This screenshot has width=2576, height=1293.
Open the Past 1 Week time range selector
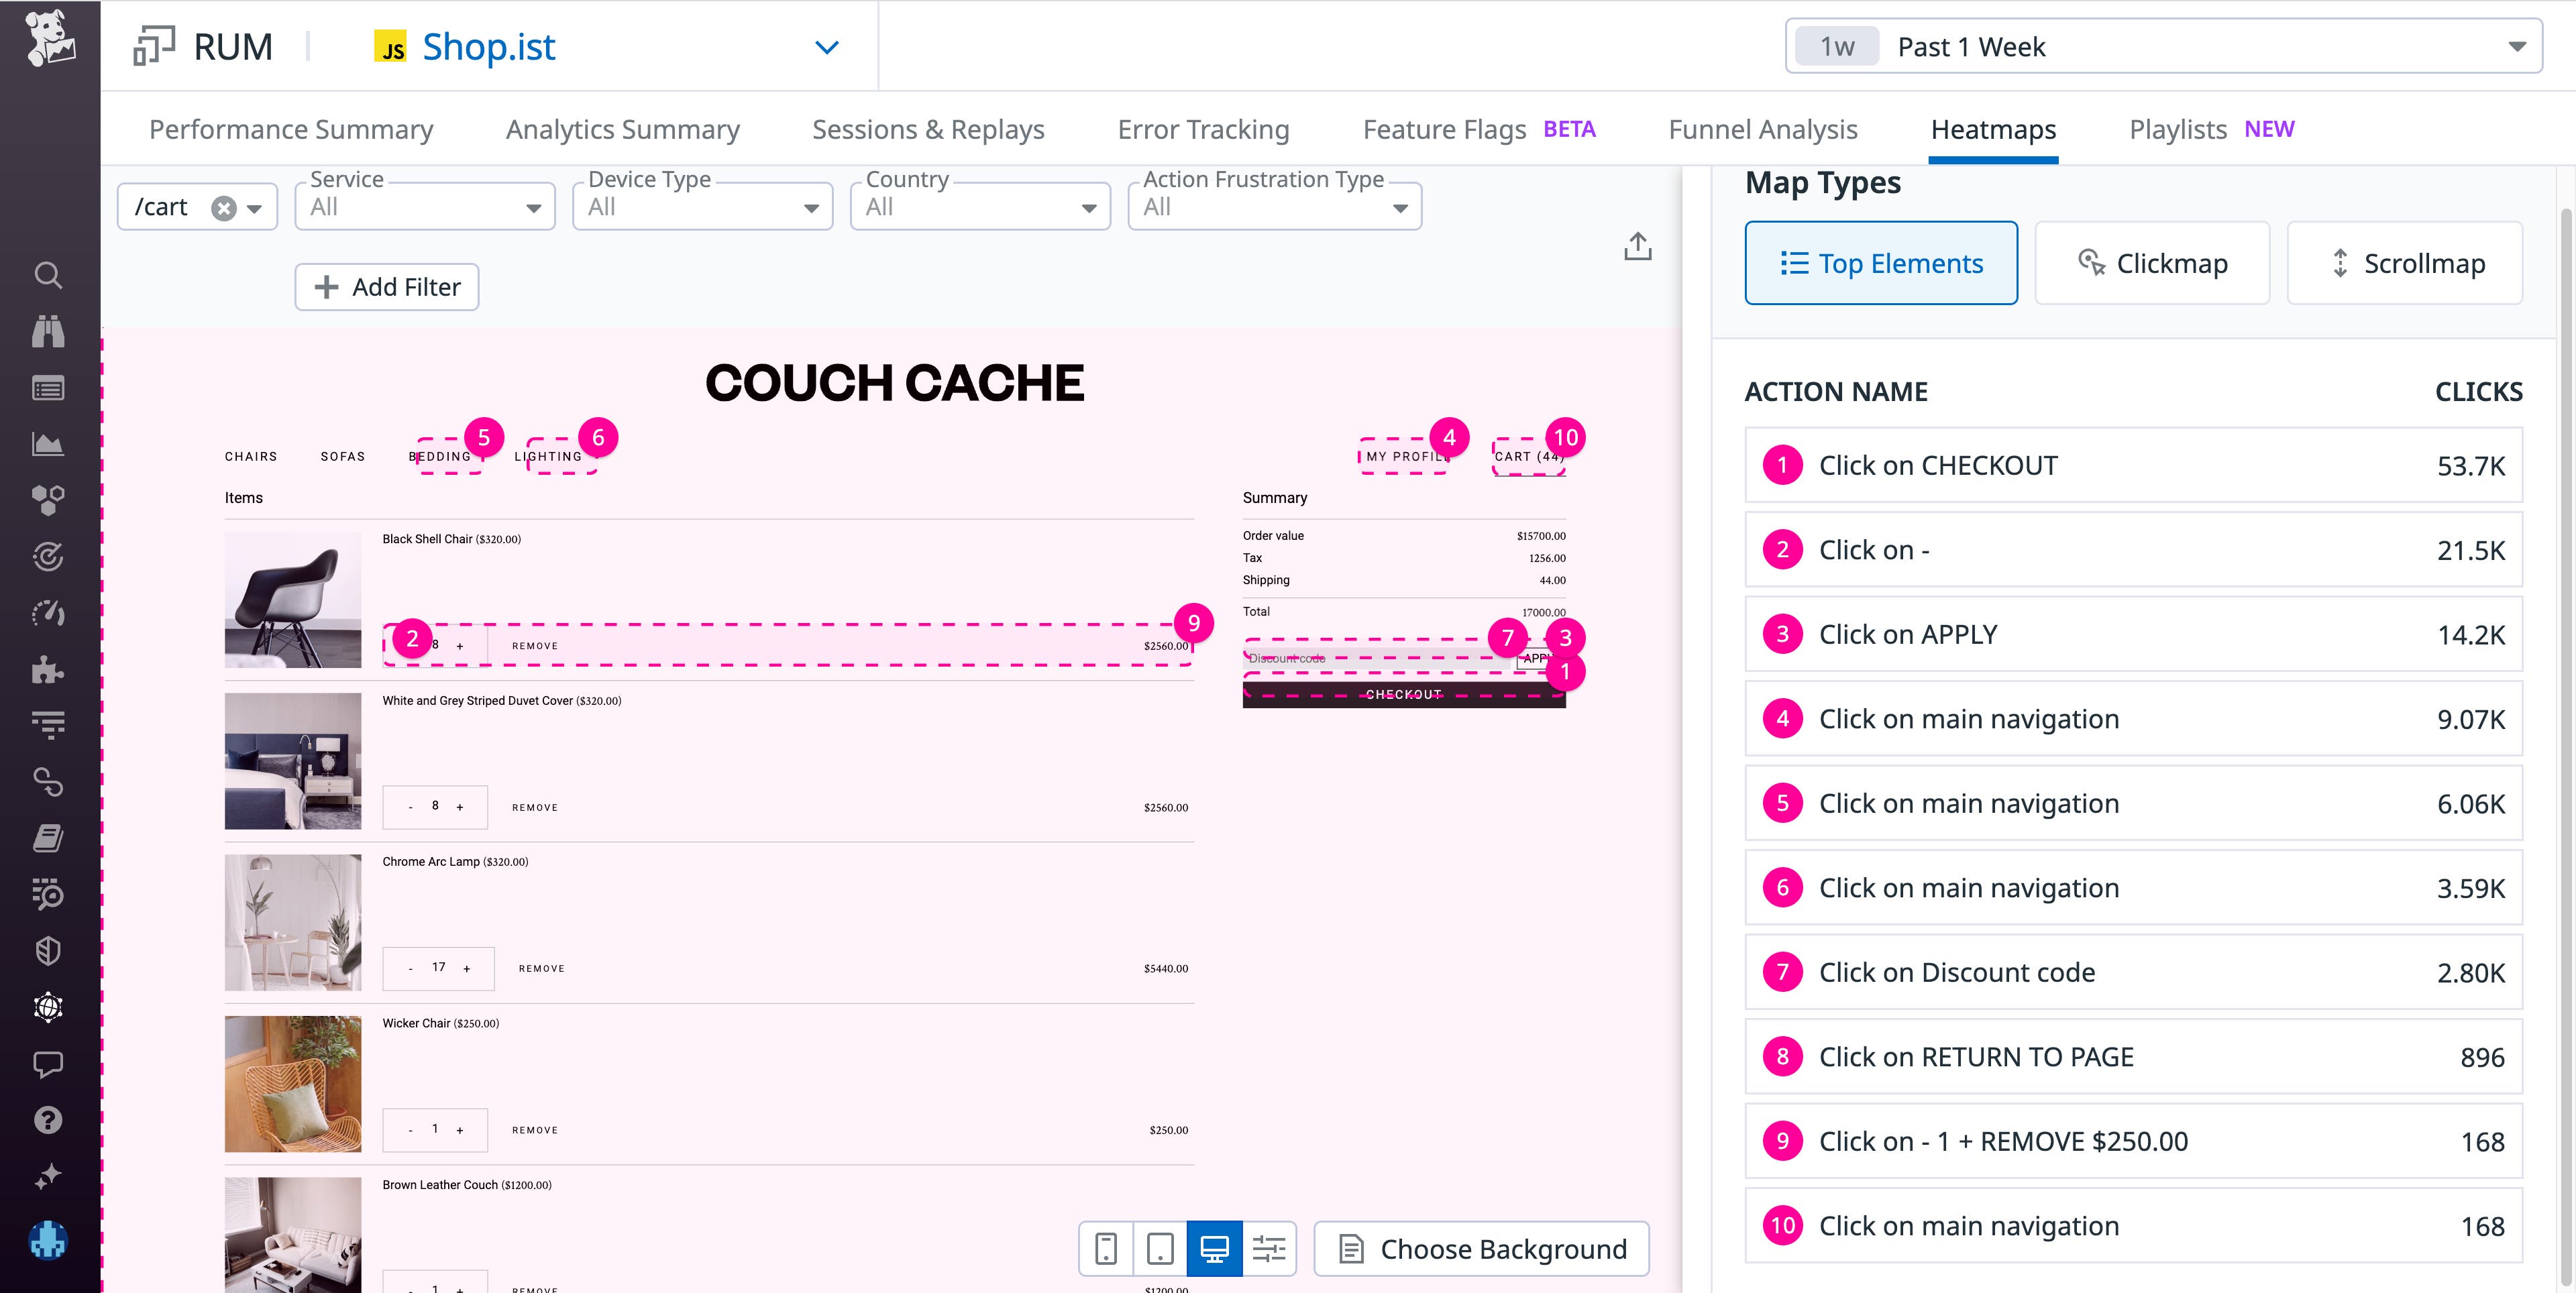2160,46
